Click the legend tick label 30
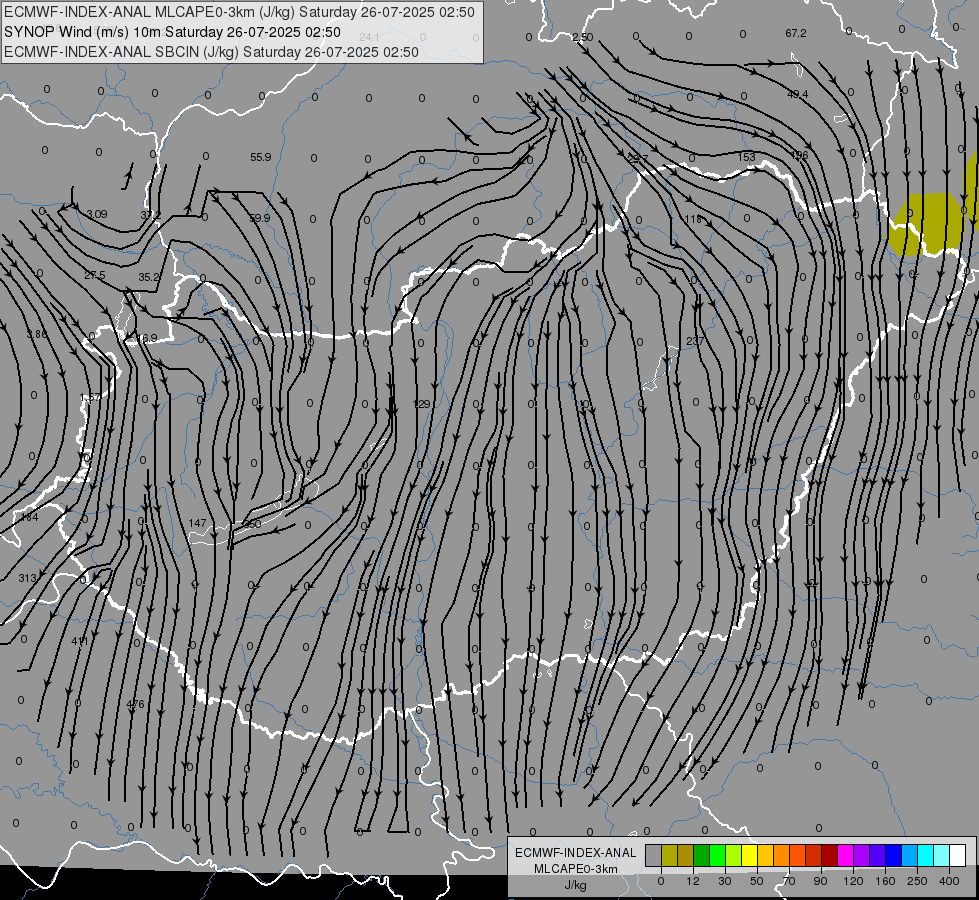Image resolution: width=979 pixels, height=900 pixels. (725, 881)
